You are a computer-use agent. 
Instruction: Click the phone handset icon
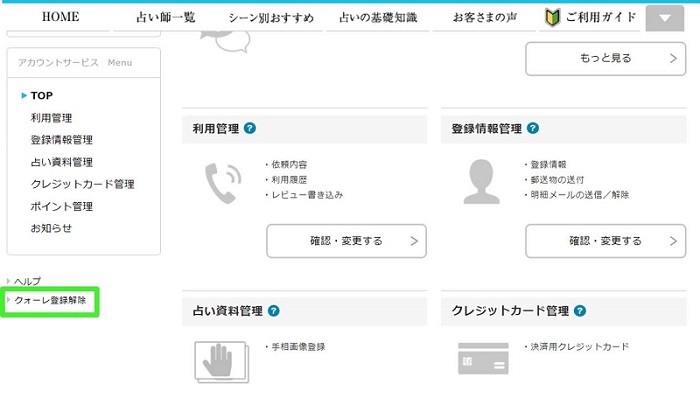point(223,183)
